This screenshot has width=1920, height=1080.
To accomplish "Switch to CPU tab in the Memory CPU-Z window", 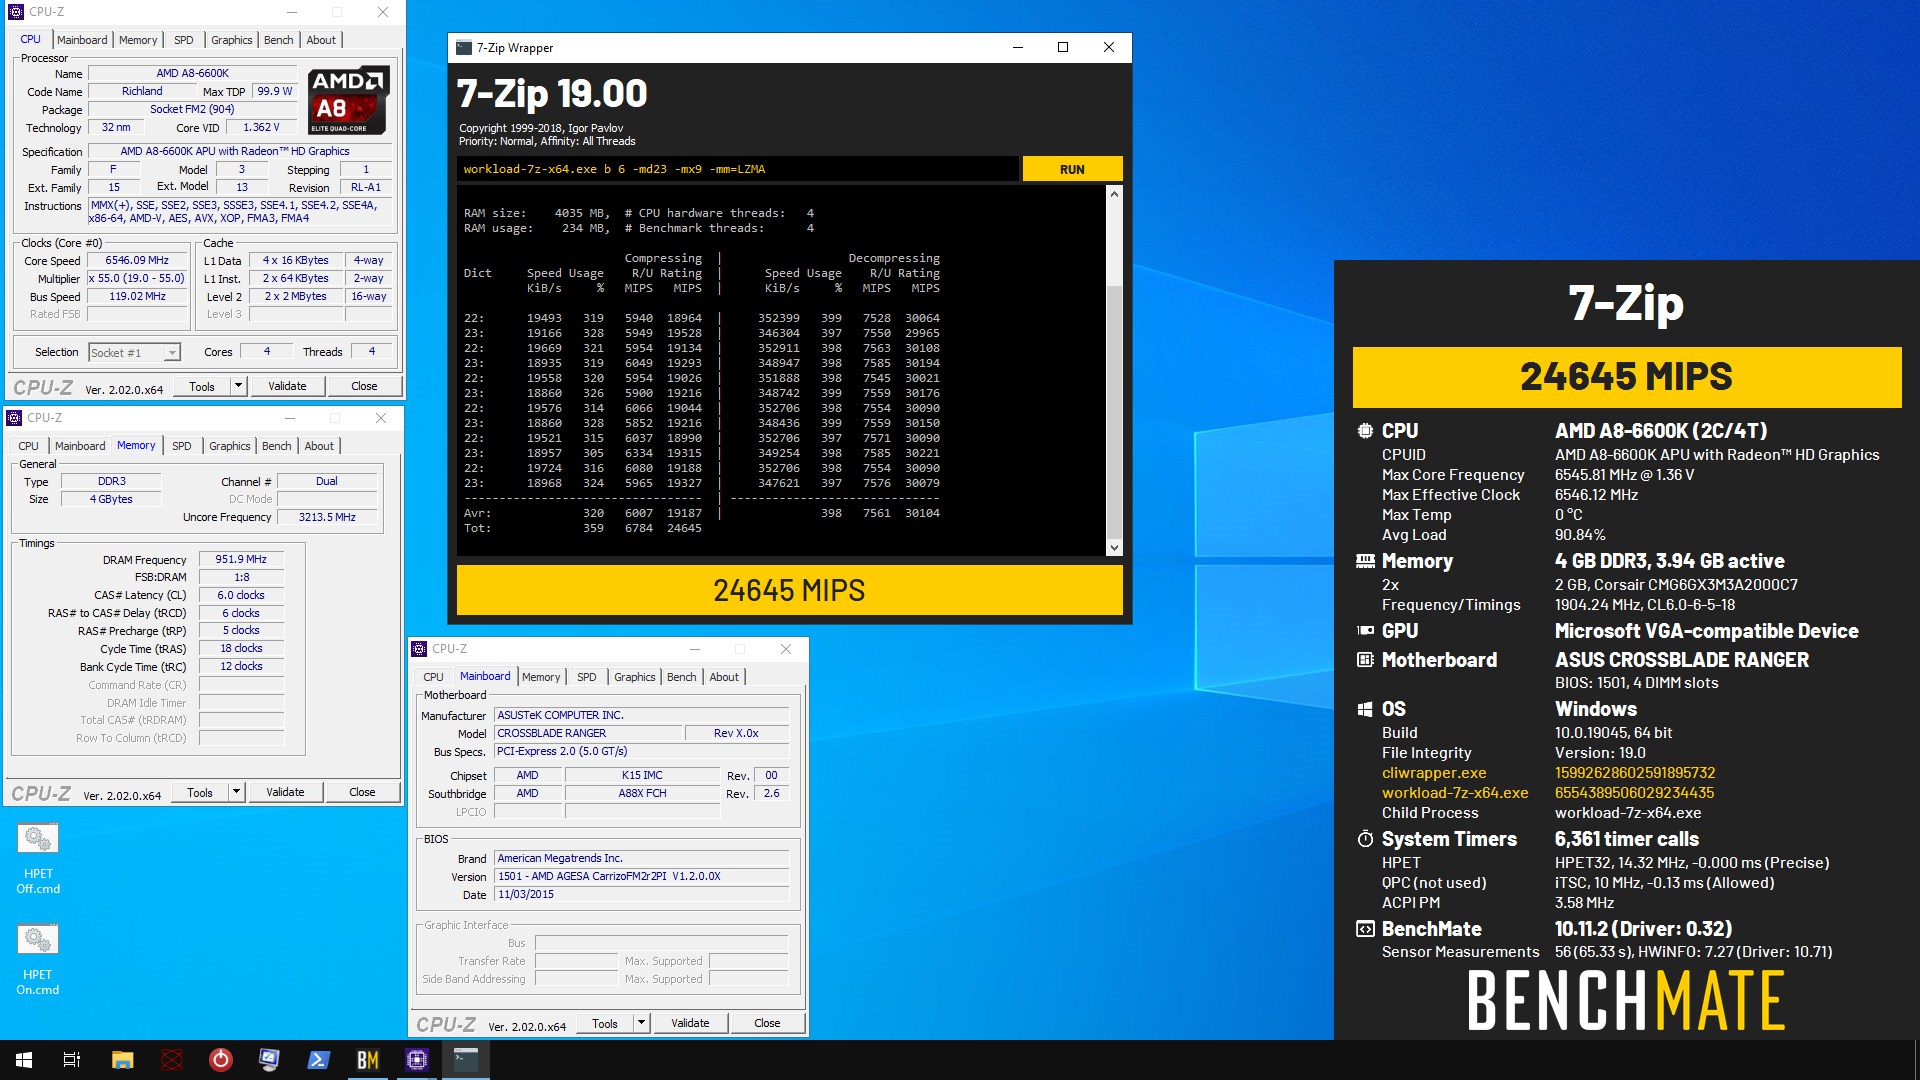I will coord(29,446).
